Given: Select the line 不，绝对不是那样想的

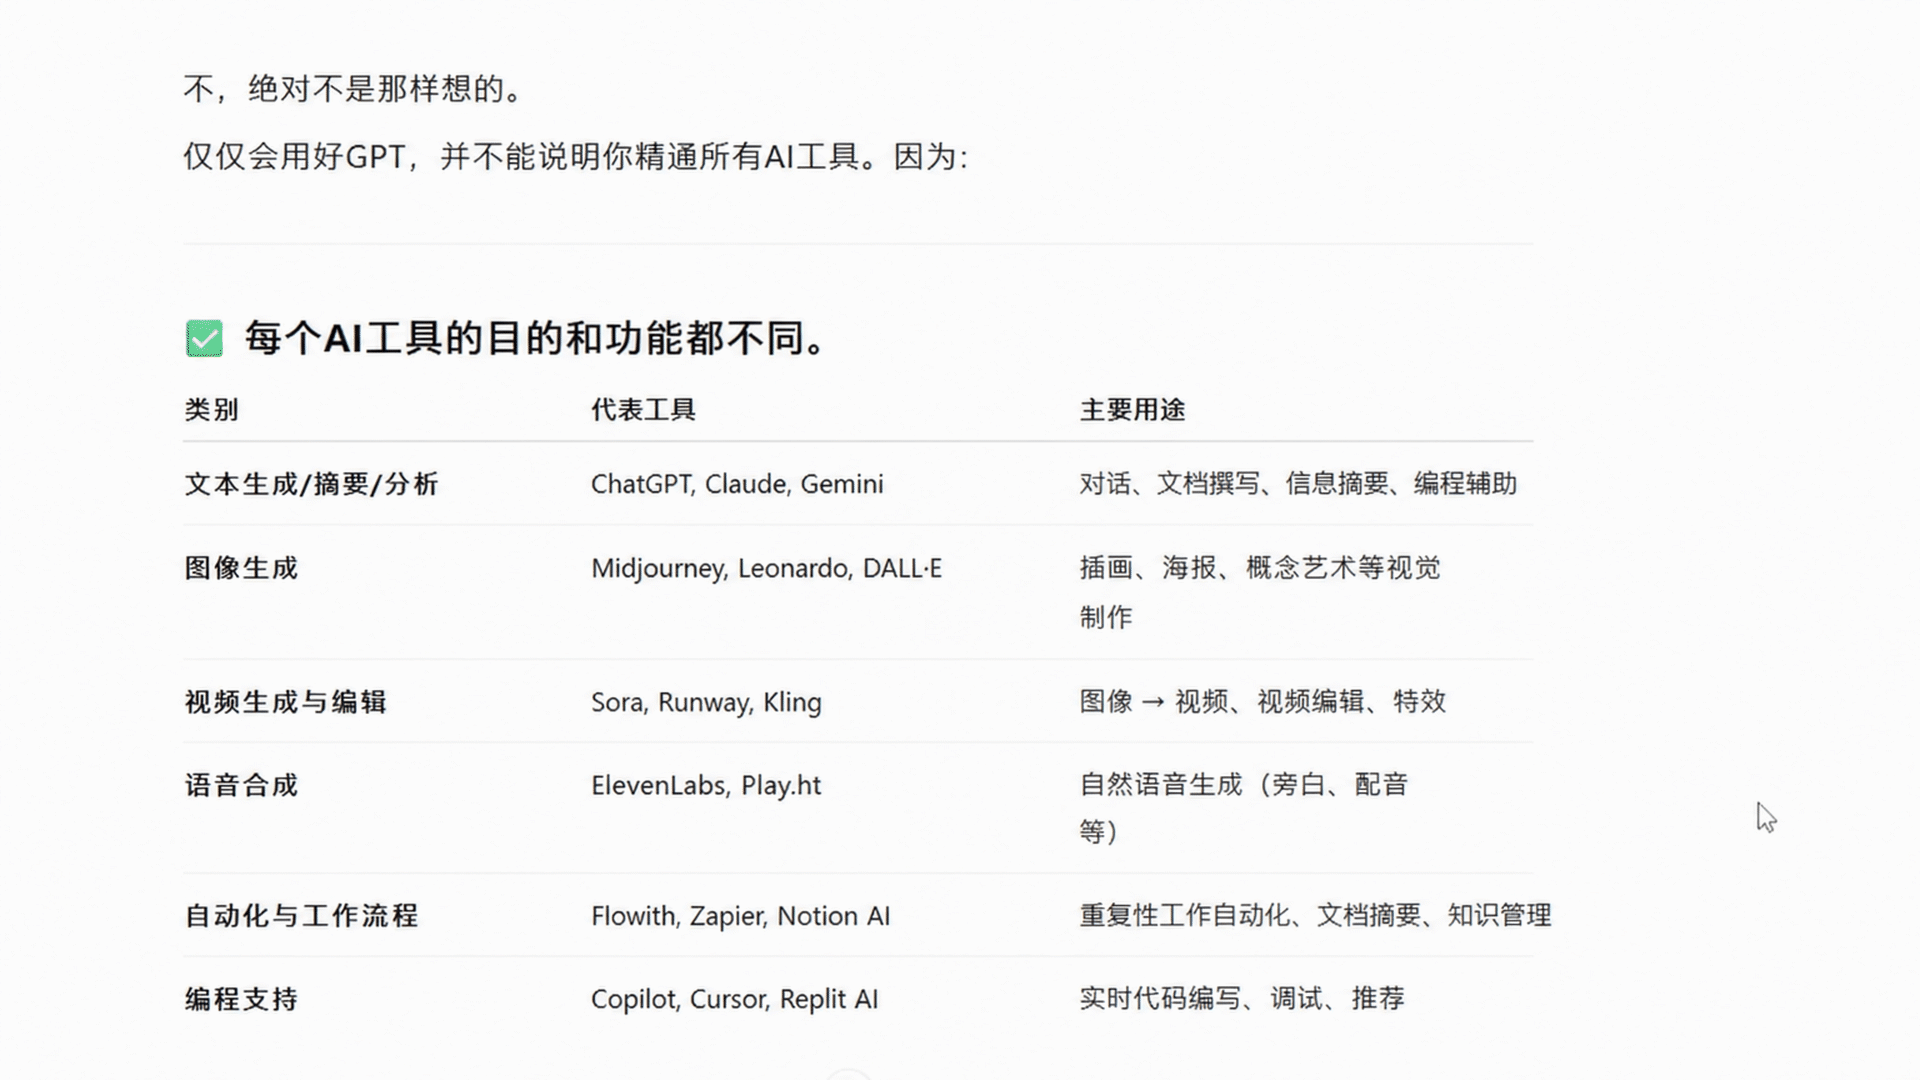Looking at the screenshot, I should 354,89.
